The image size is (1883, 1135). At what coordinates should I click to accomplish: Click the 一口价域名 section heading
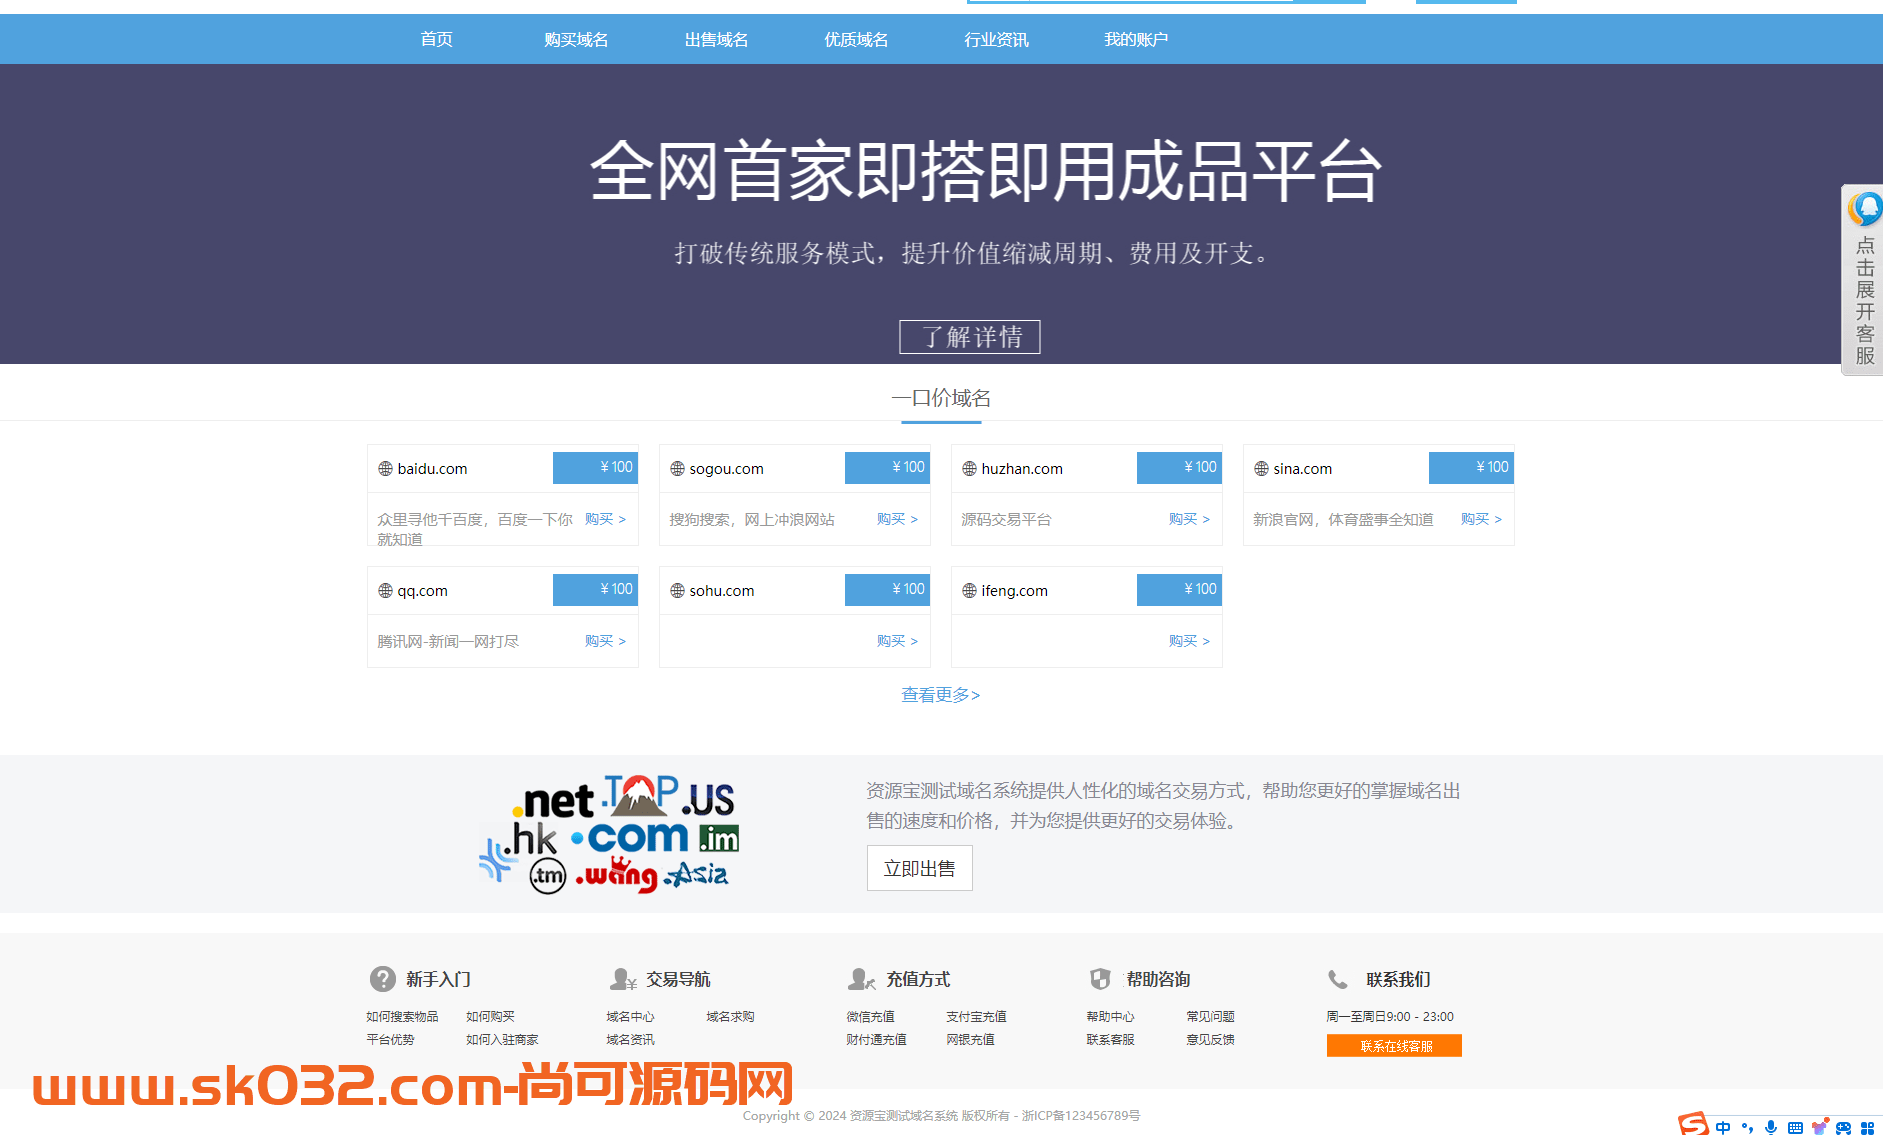tap(941, 398)
